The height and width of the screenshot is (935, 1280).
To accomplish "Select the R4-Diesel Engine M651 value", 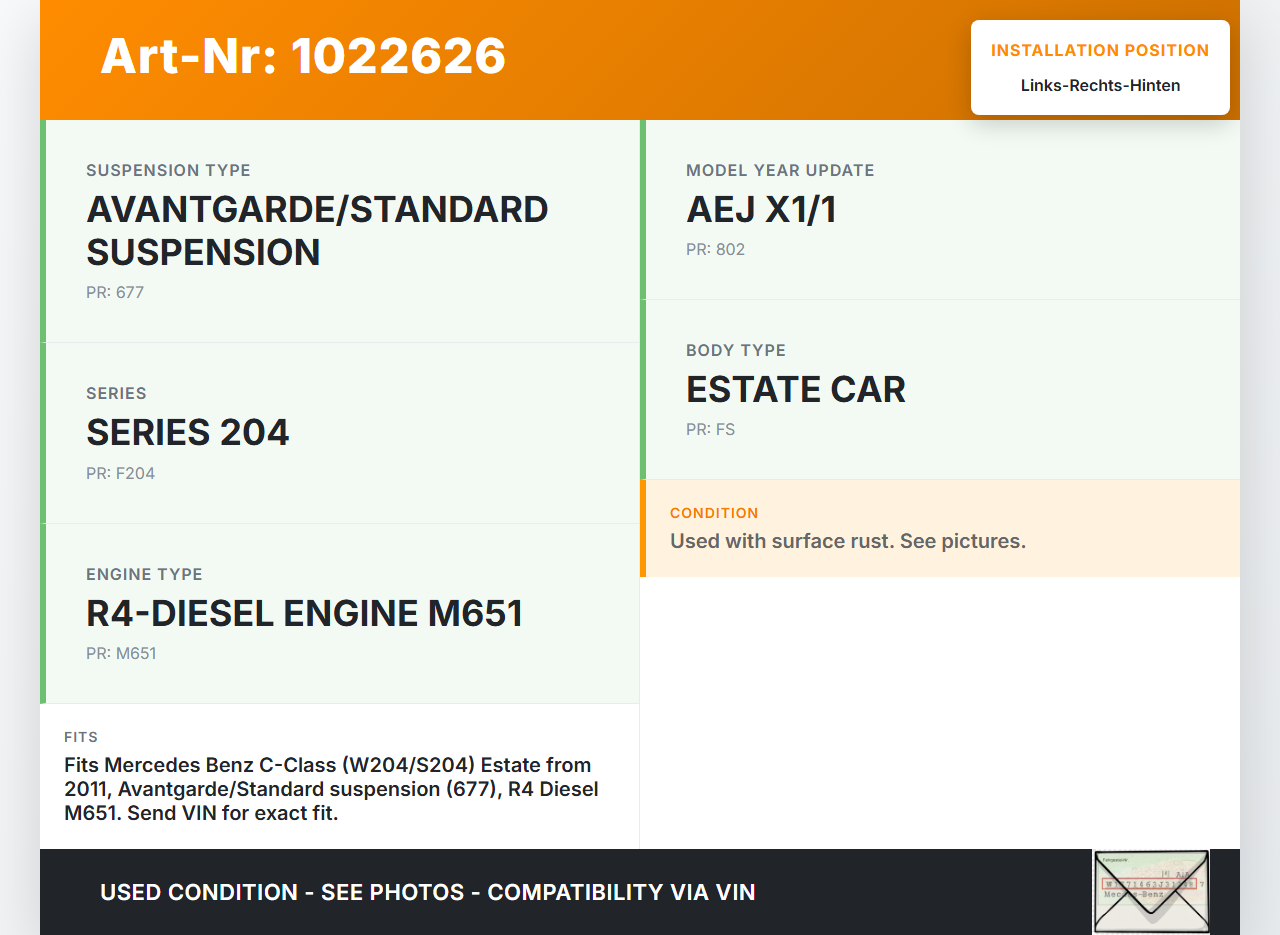I will (x=304, y=613).
